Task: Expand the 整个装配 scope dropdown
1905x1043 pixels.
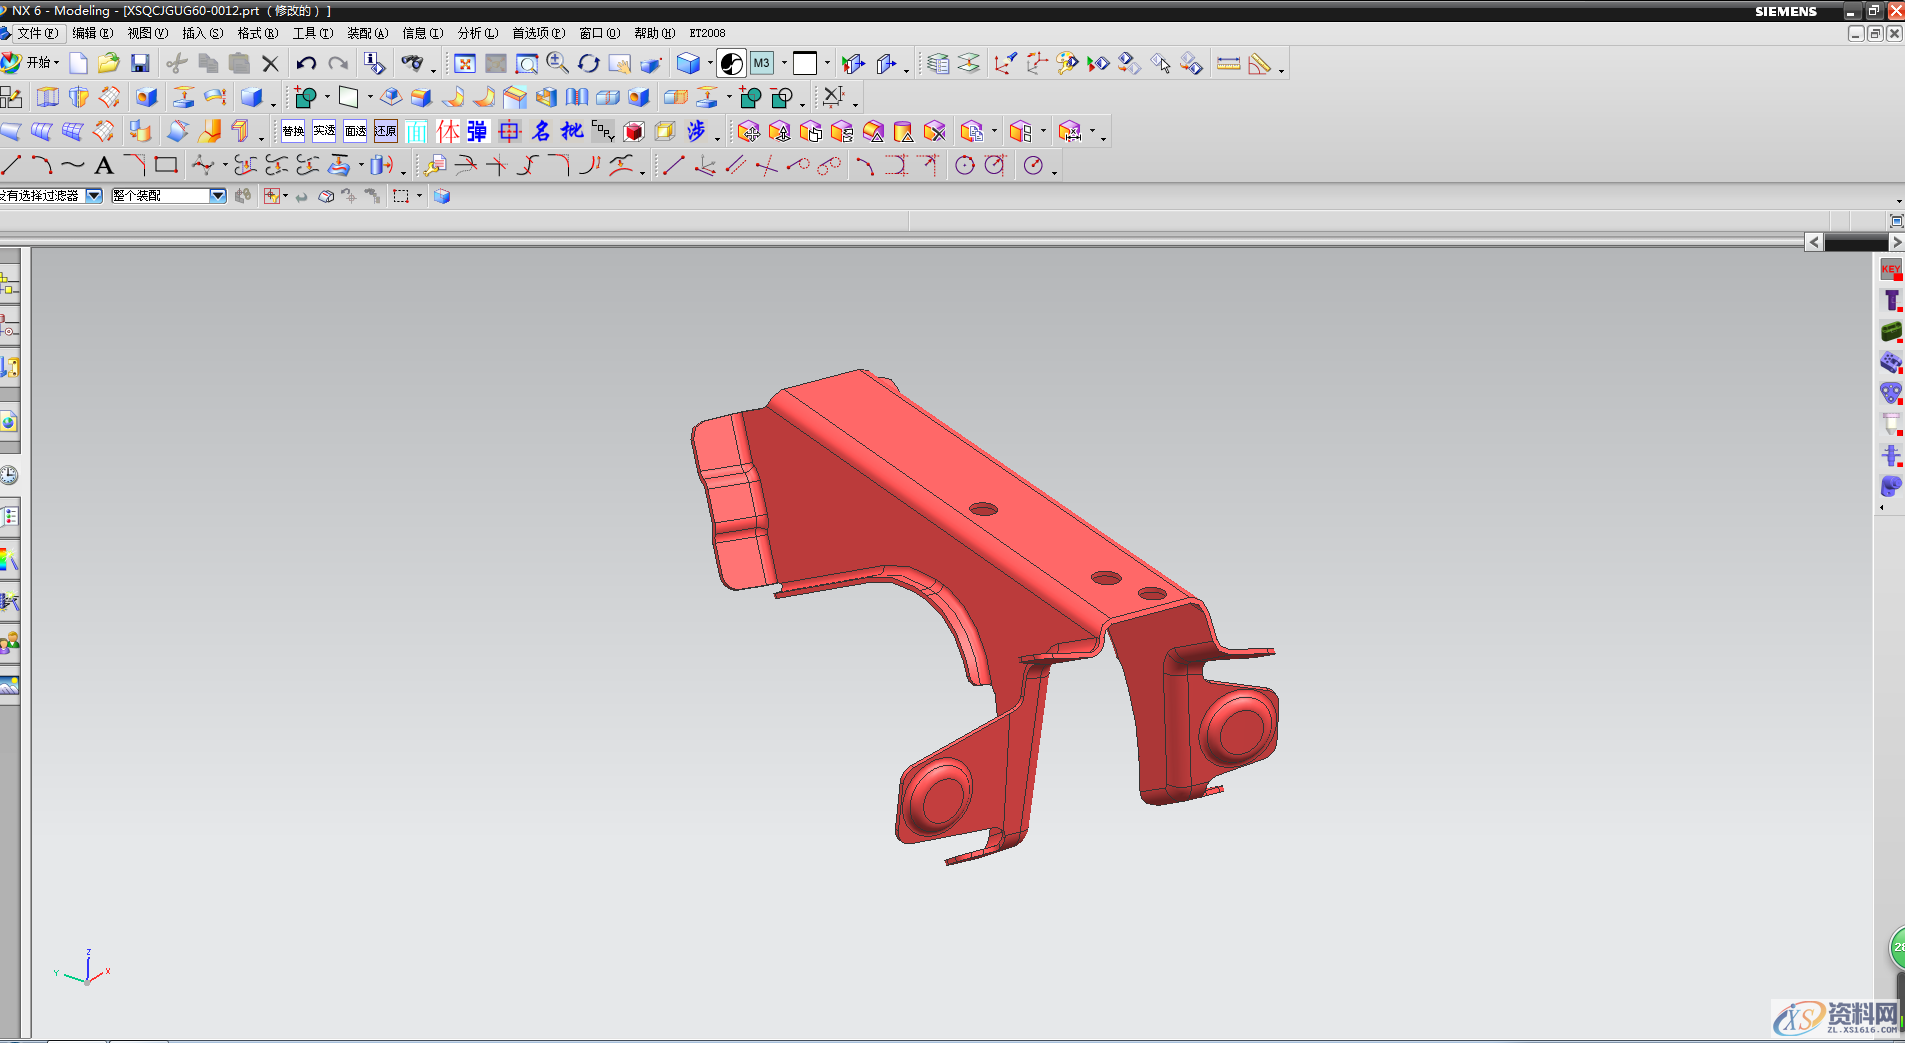Action: click(x=218, y=196)
